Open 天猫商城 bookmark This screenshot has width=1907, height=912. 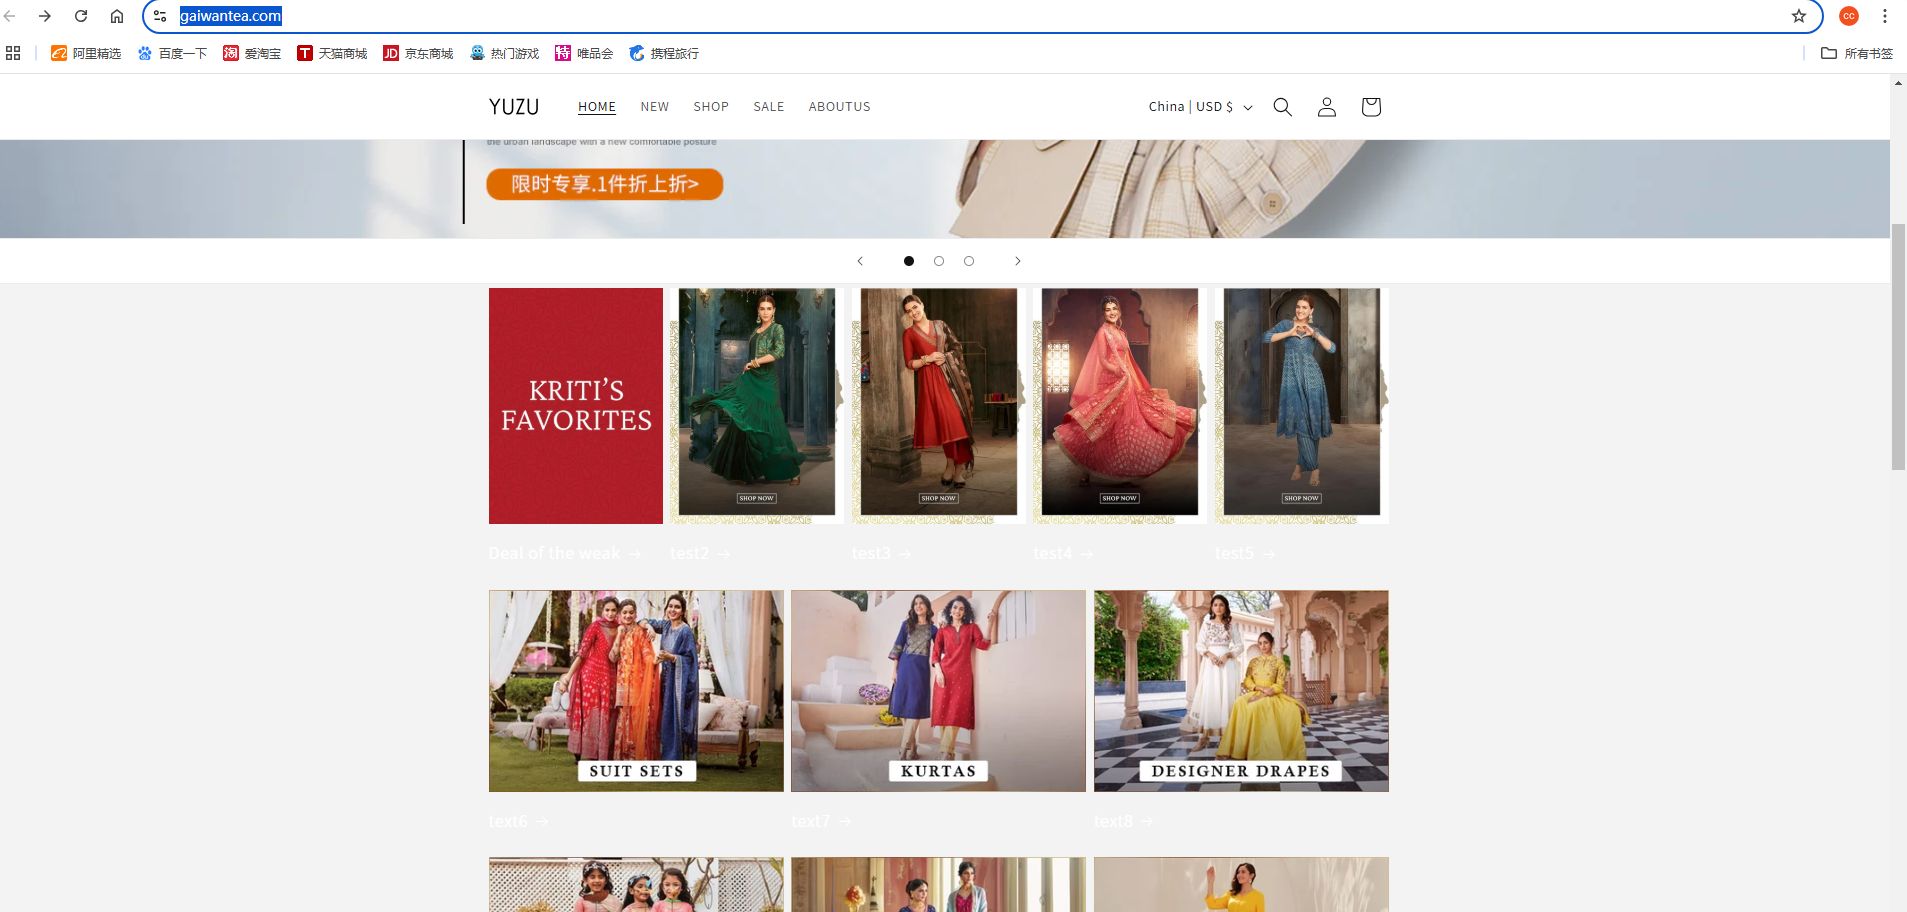click(332, 53)
